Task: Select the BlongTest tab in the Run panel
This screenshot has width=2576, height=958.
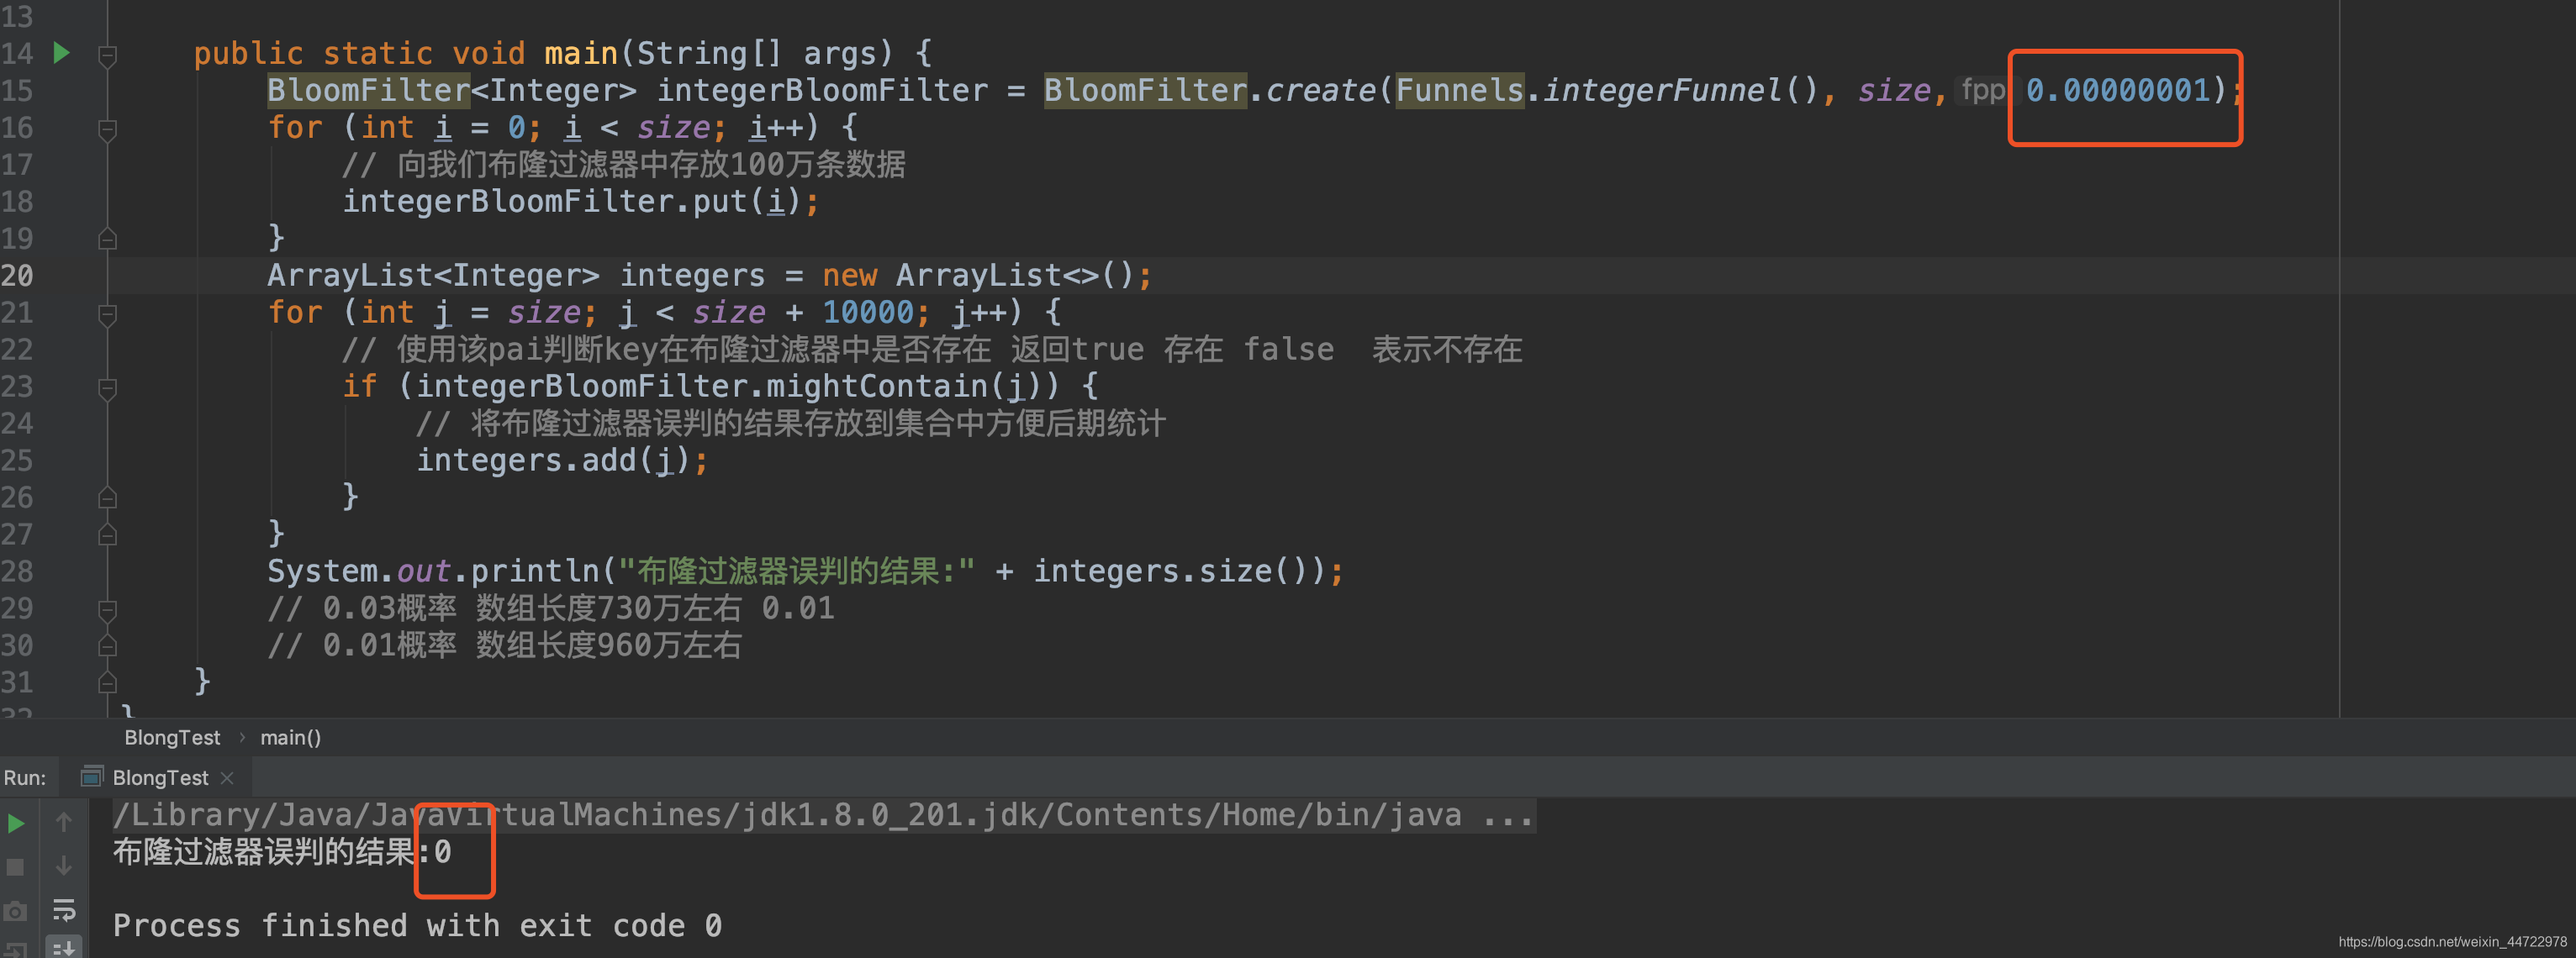Action: (160, 777)
